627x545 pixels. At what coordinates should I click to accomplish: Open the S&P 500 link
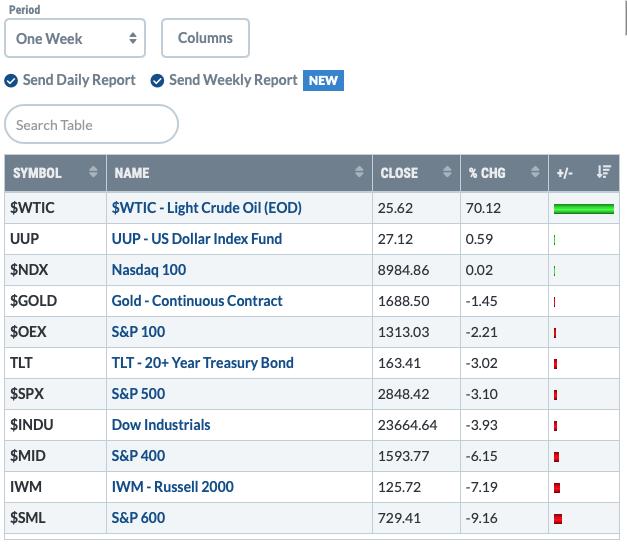tap(138, 394)
